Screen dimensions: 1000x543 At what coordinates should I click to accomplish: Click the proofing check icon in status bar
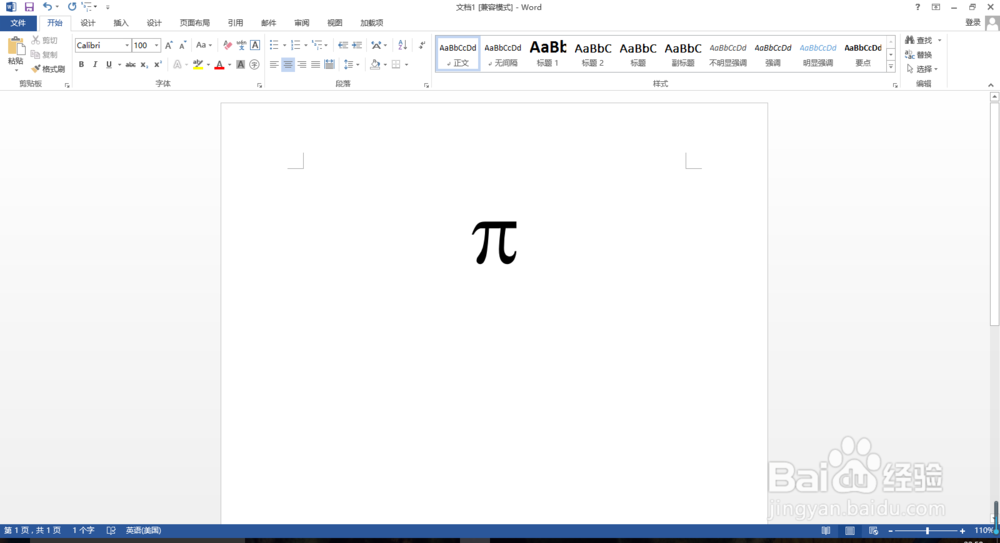(111, 531)
